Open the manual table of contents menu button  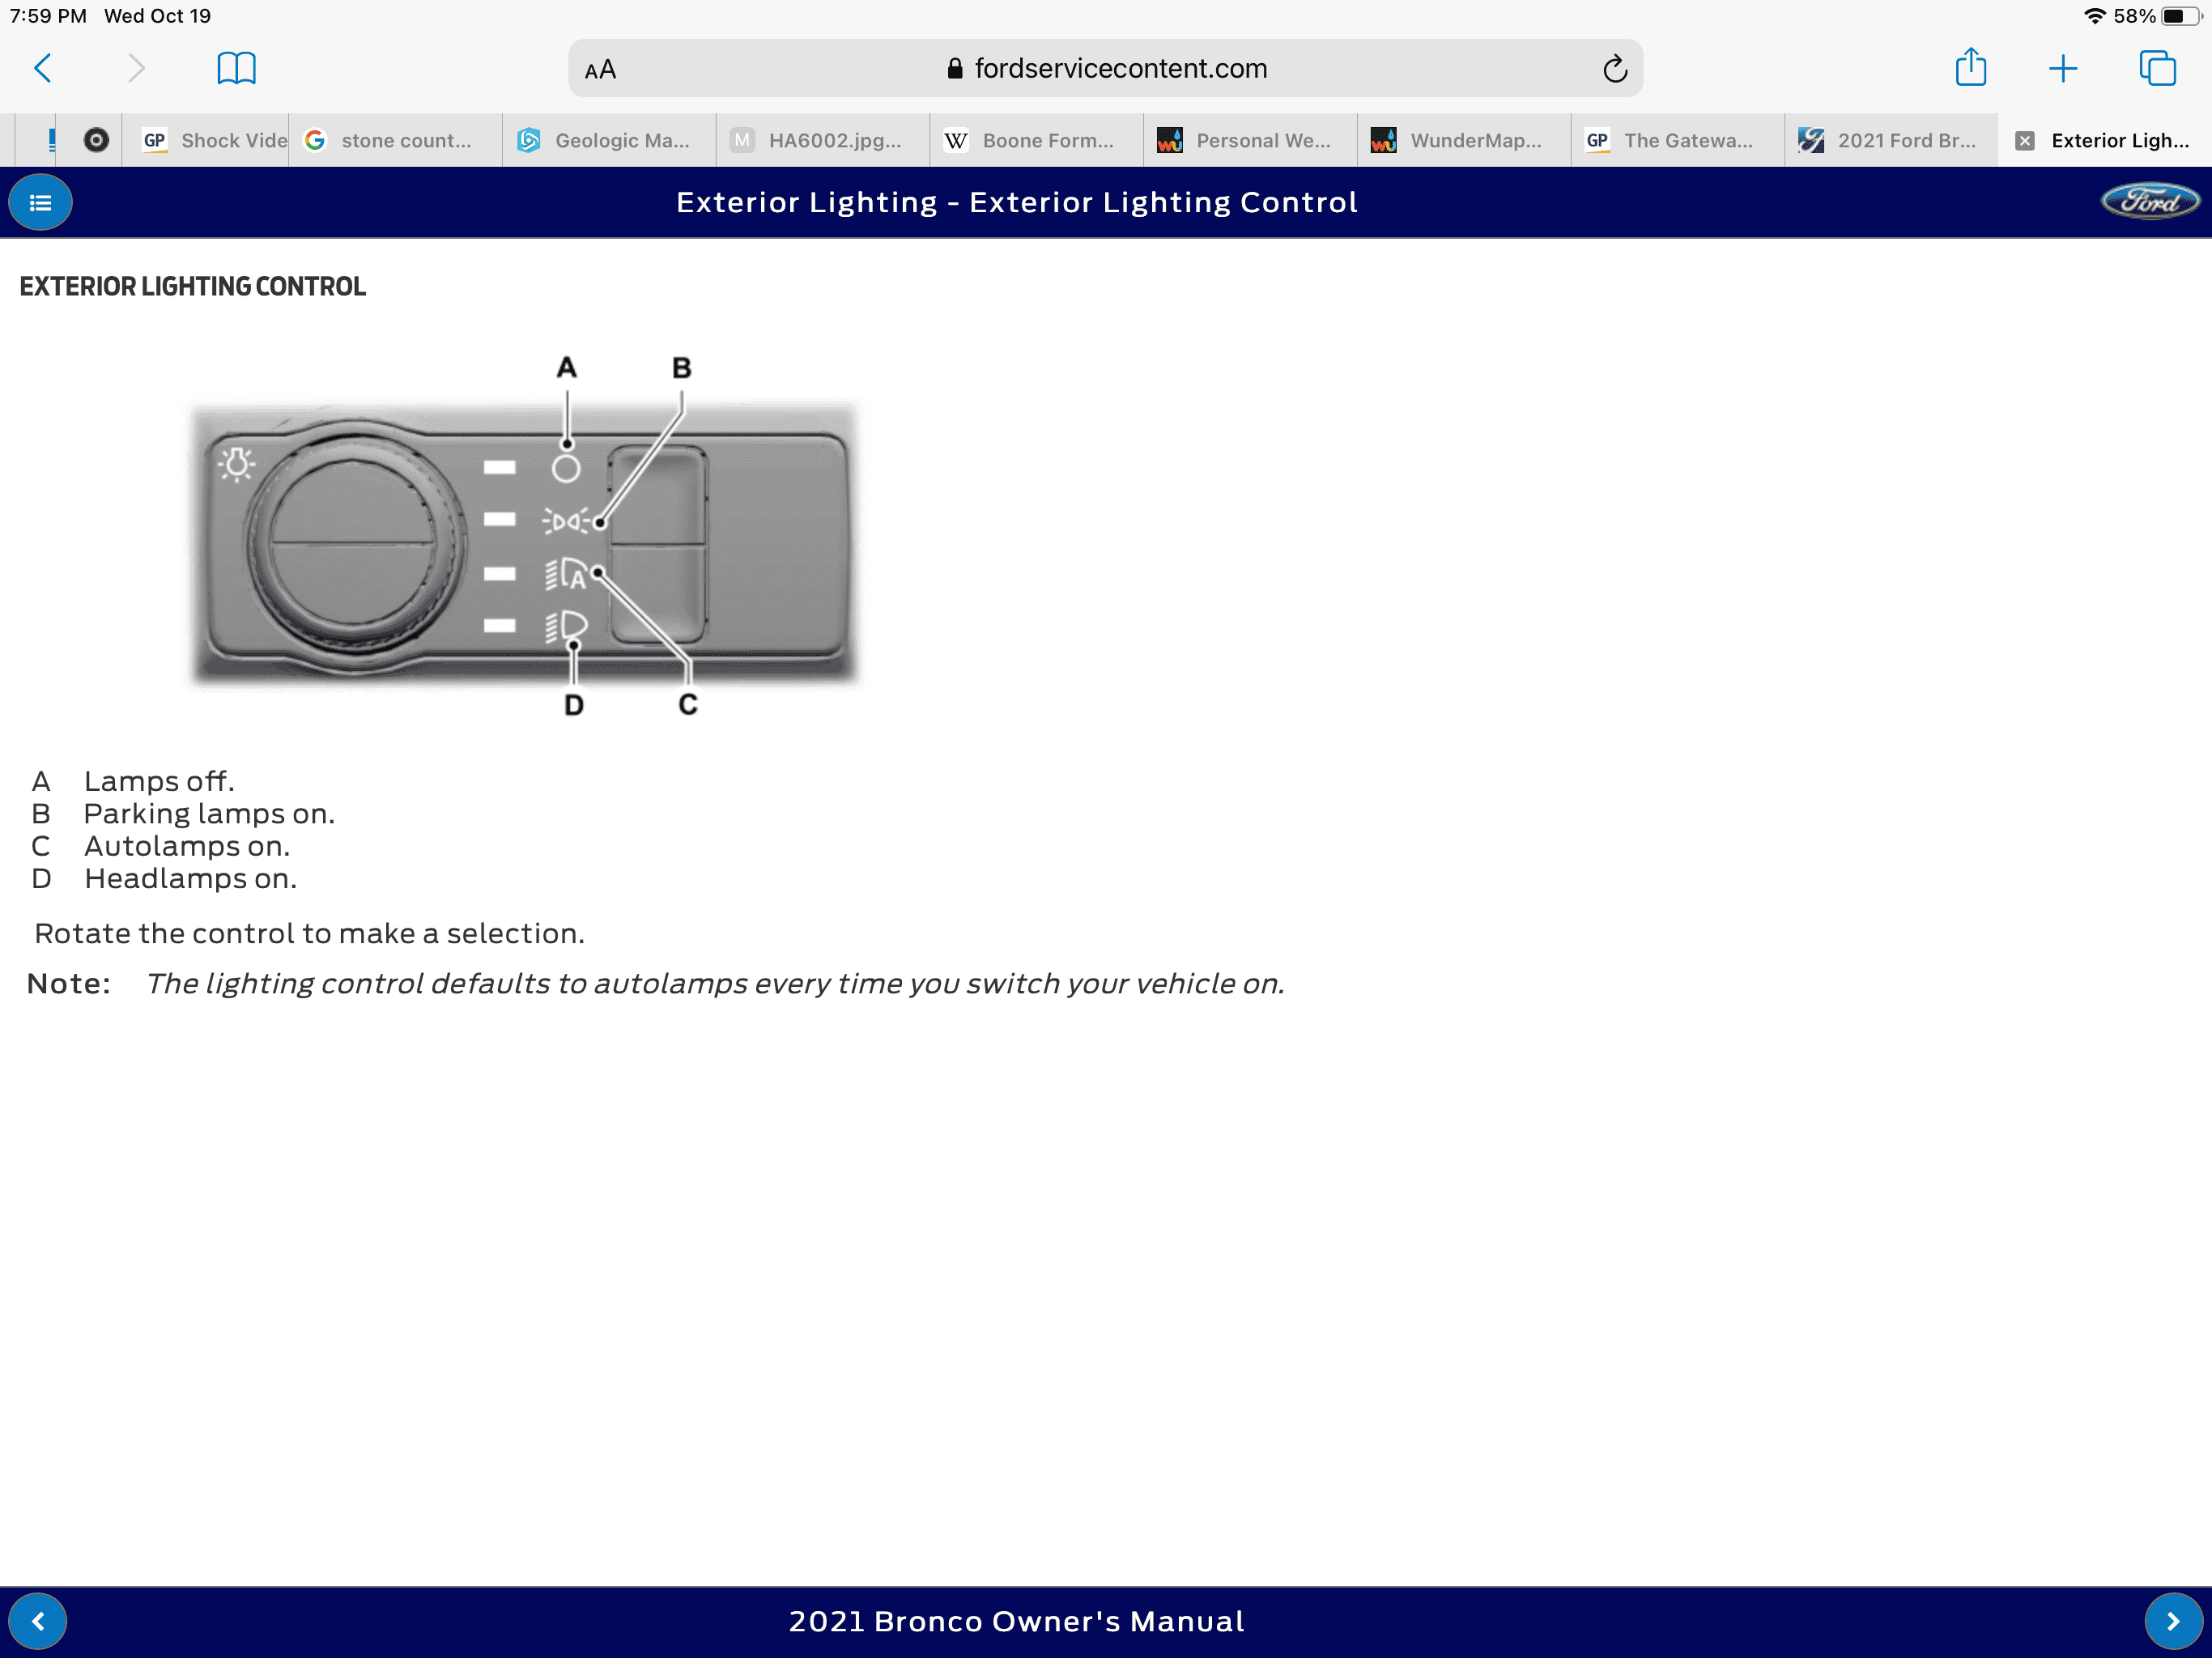[x=40, y=203]
